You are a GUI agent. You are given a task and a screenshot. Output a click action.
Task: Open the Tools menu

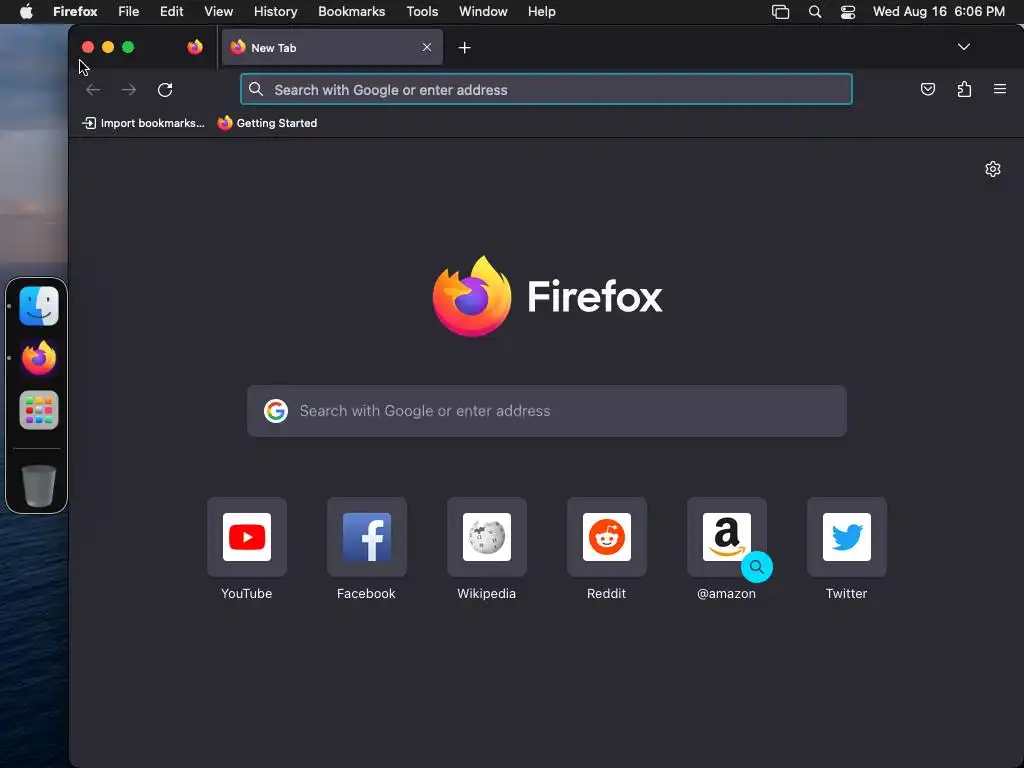[422, 12]
